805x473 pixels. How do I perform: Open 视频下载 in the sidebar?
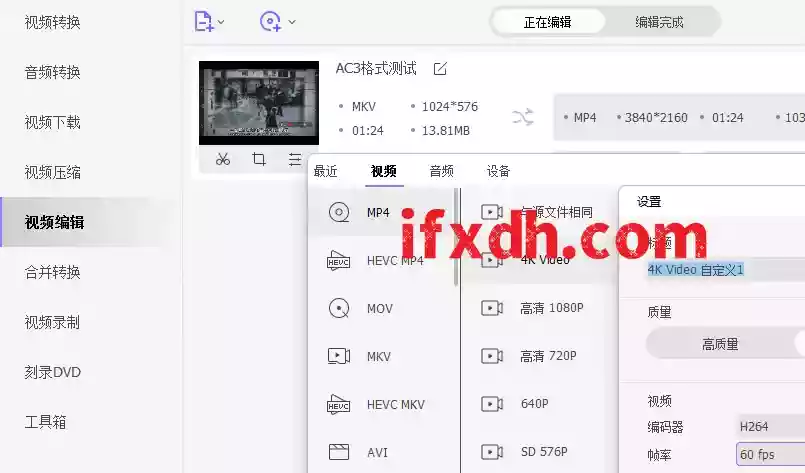52,122
